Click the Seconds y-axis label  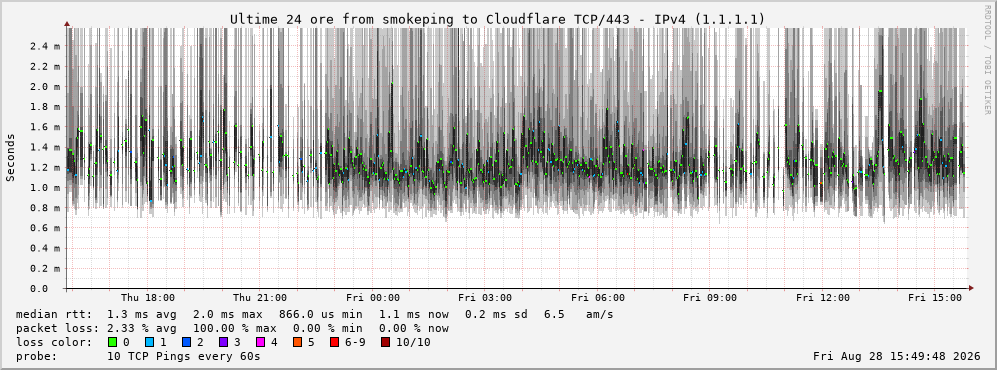click(11, 158)
